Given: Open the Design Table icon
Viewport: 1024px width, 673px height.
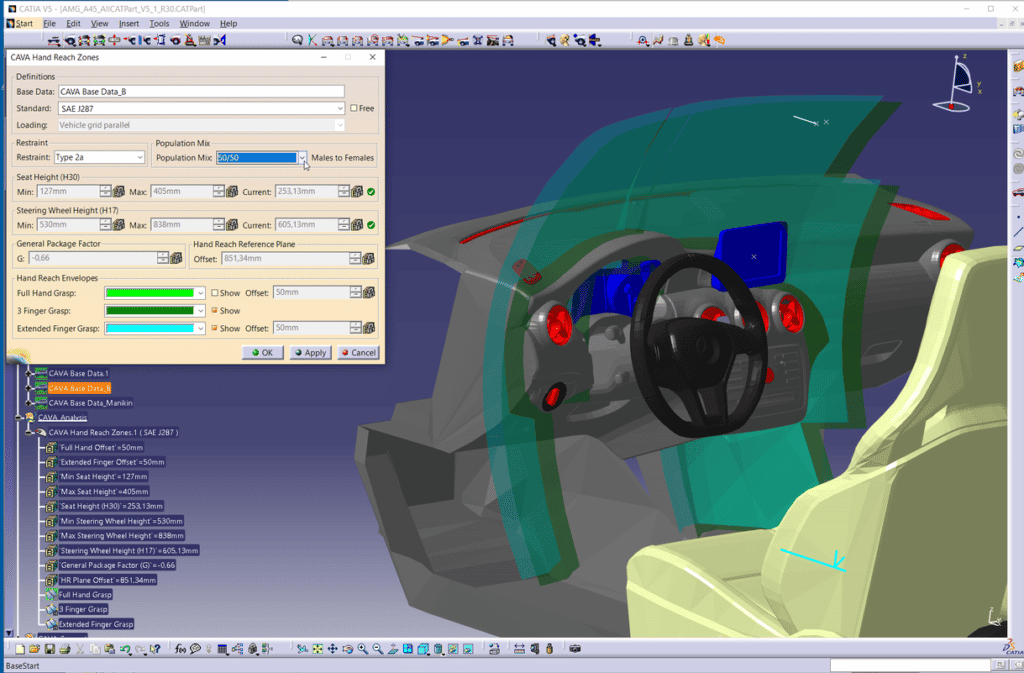Looking at the screenshot, I should click(223, 649).
